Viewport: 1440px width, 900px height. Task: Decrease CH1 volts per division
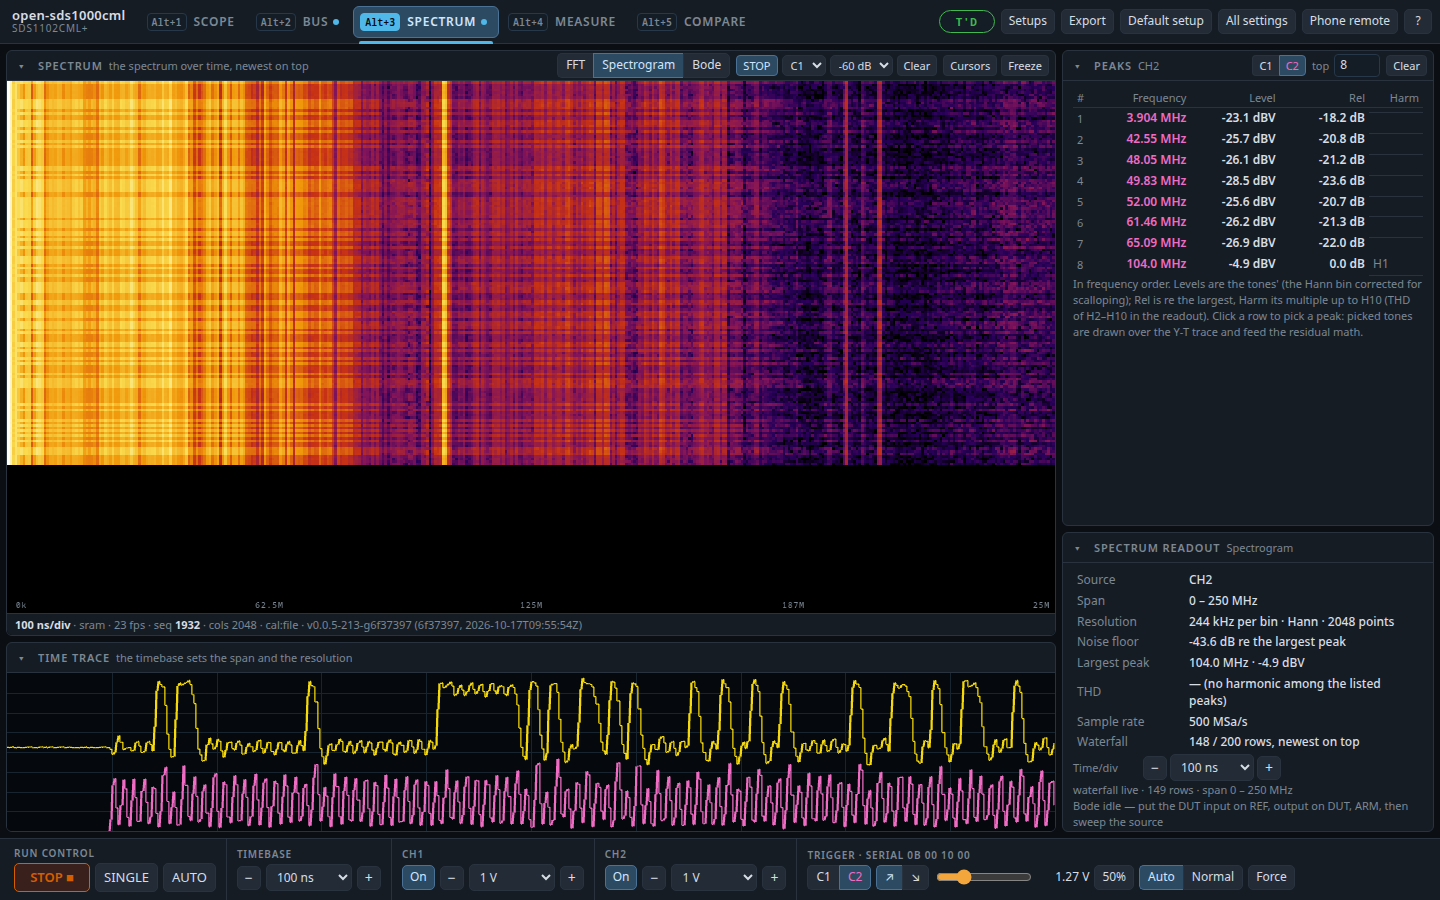pos(452,878)
